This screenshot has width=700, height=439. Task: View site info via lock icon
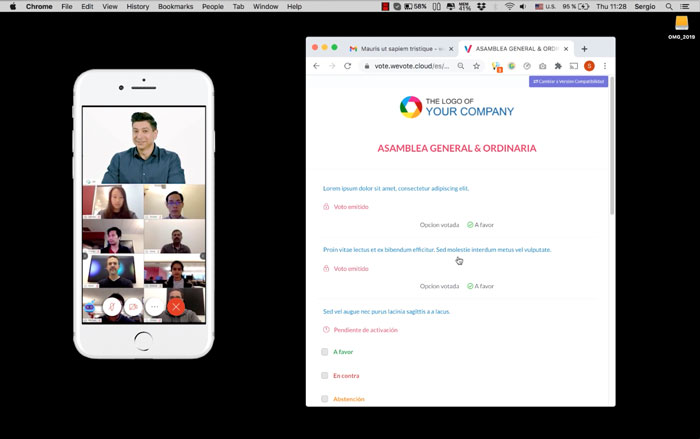[367, 66]
